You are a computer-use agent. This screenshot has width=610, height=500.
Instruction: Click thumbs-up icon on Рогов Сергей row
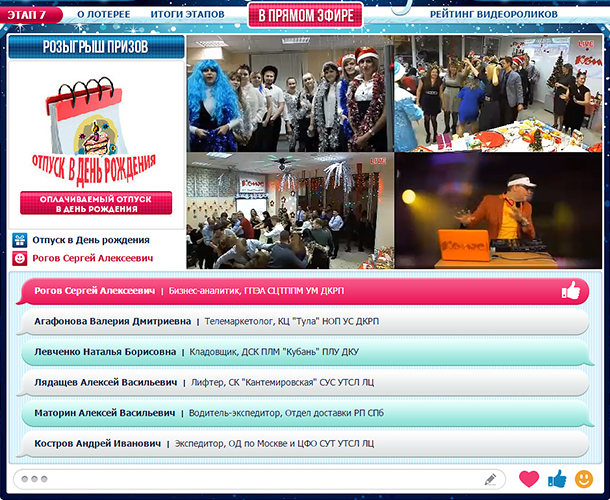click(x=571, y=291)
